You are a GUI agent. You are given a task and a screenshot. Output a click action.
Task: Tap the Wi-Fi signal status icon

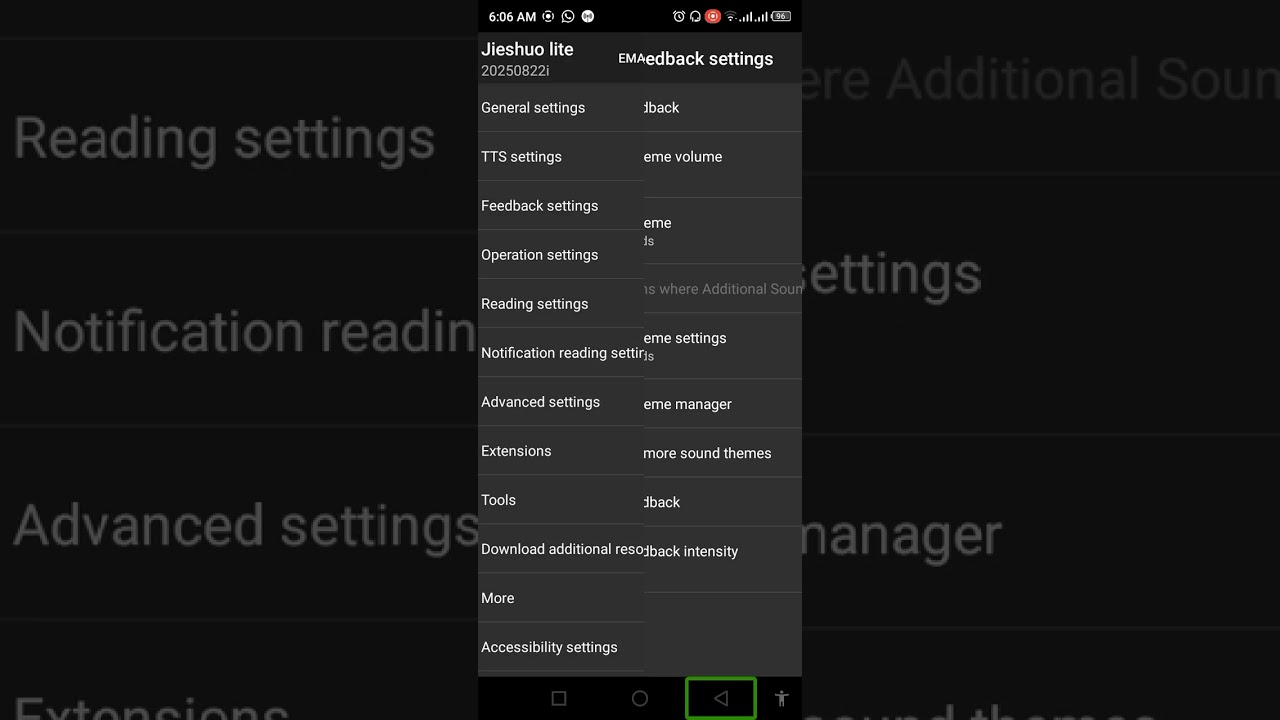(x=731, y=16)
